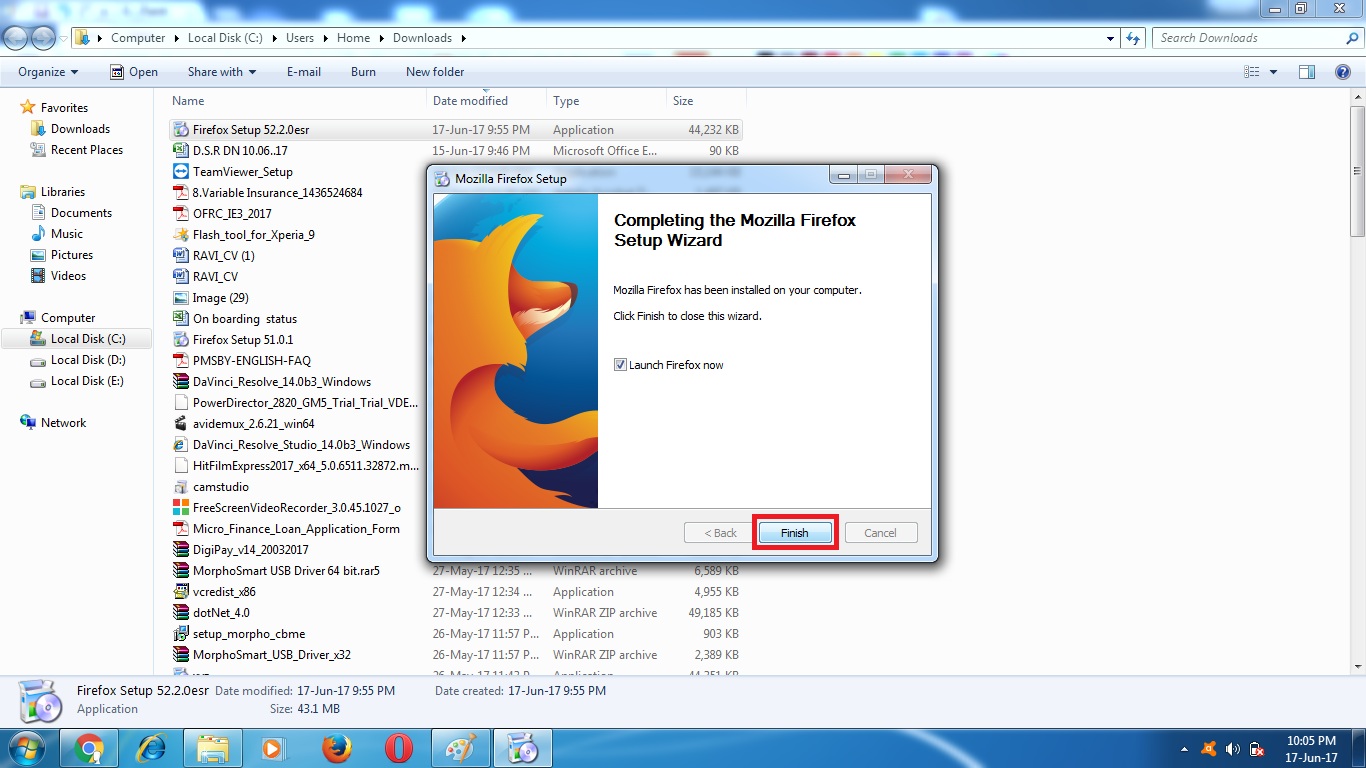Open Explorer help with the question mark icon
This screenshot has height=768, width=1366.
pyautogui.click(x=1343, y=72)
